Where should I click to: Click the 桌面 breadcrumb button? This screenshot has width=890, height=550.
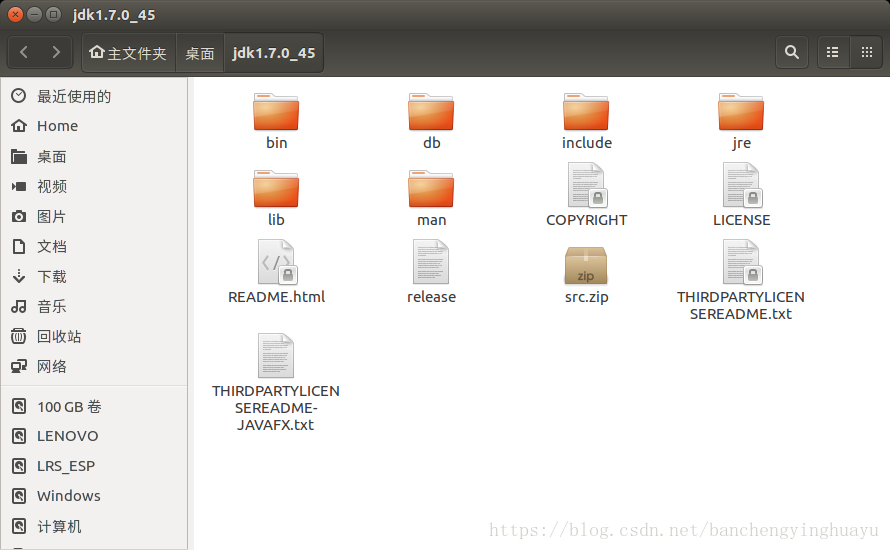click(200, 53)
